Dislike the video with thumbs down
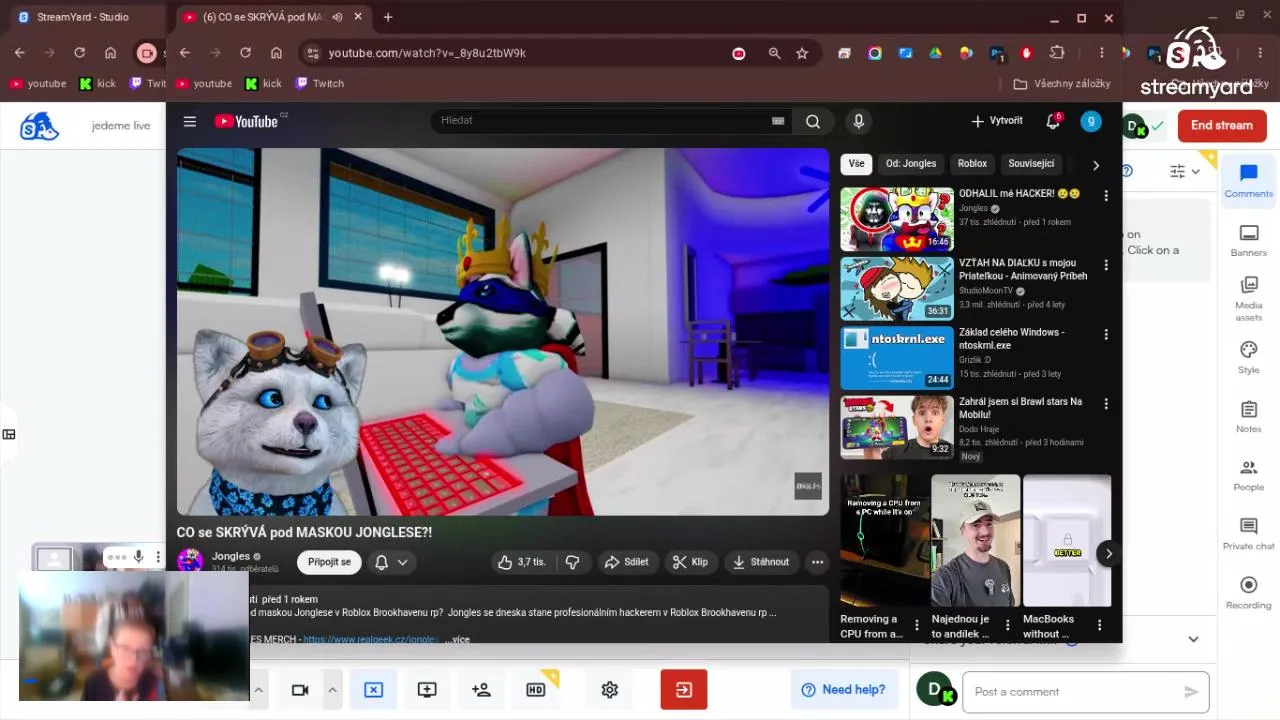This screenshot has width=1280, height=720. [x=572, y=562]
